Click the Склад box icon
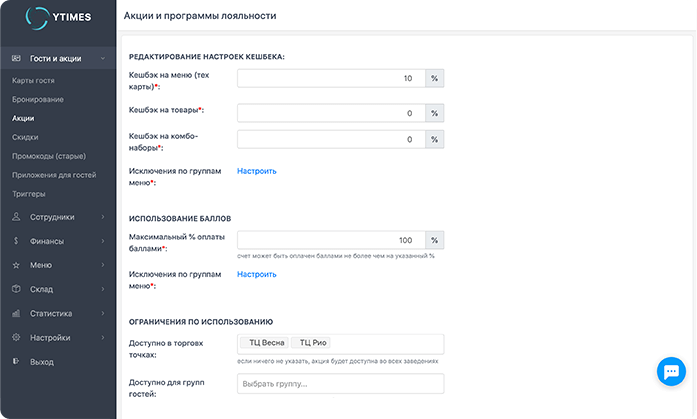 [x=17, y=289]
